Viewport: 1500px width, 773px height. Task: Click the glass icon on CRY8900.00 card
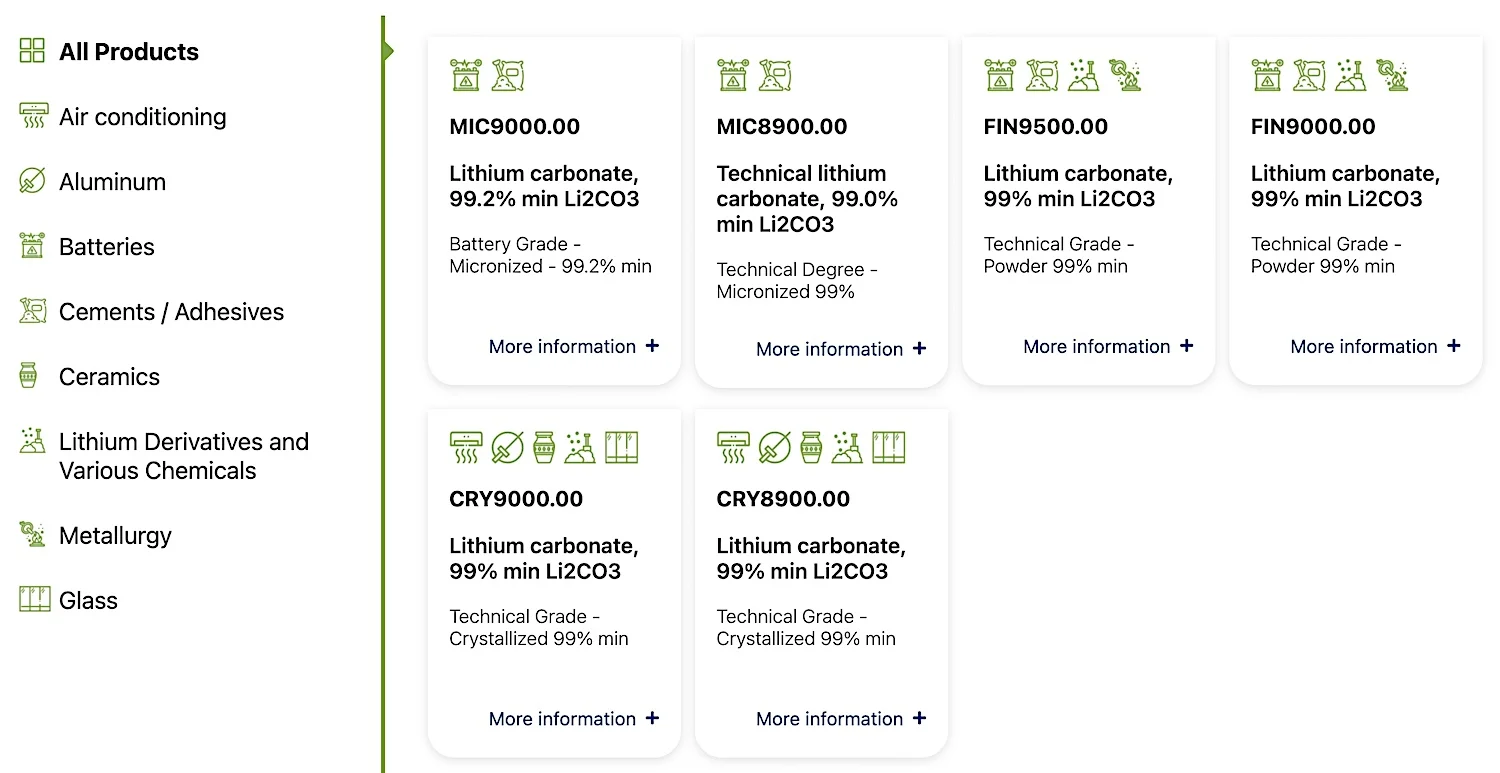coord(888,447)
